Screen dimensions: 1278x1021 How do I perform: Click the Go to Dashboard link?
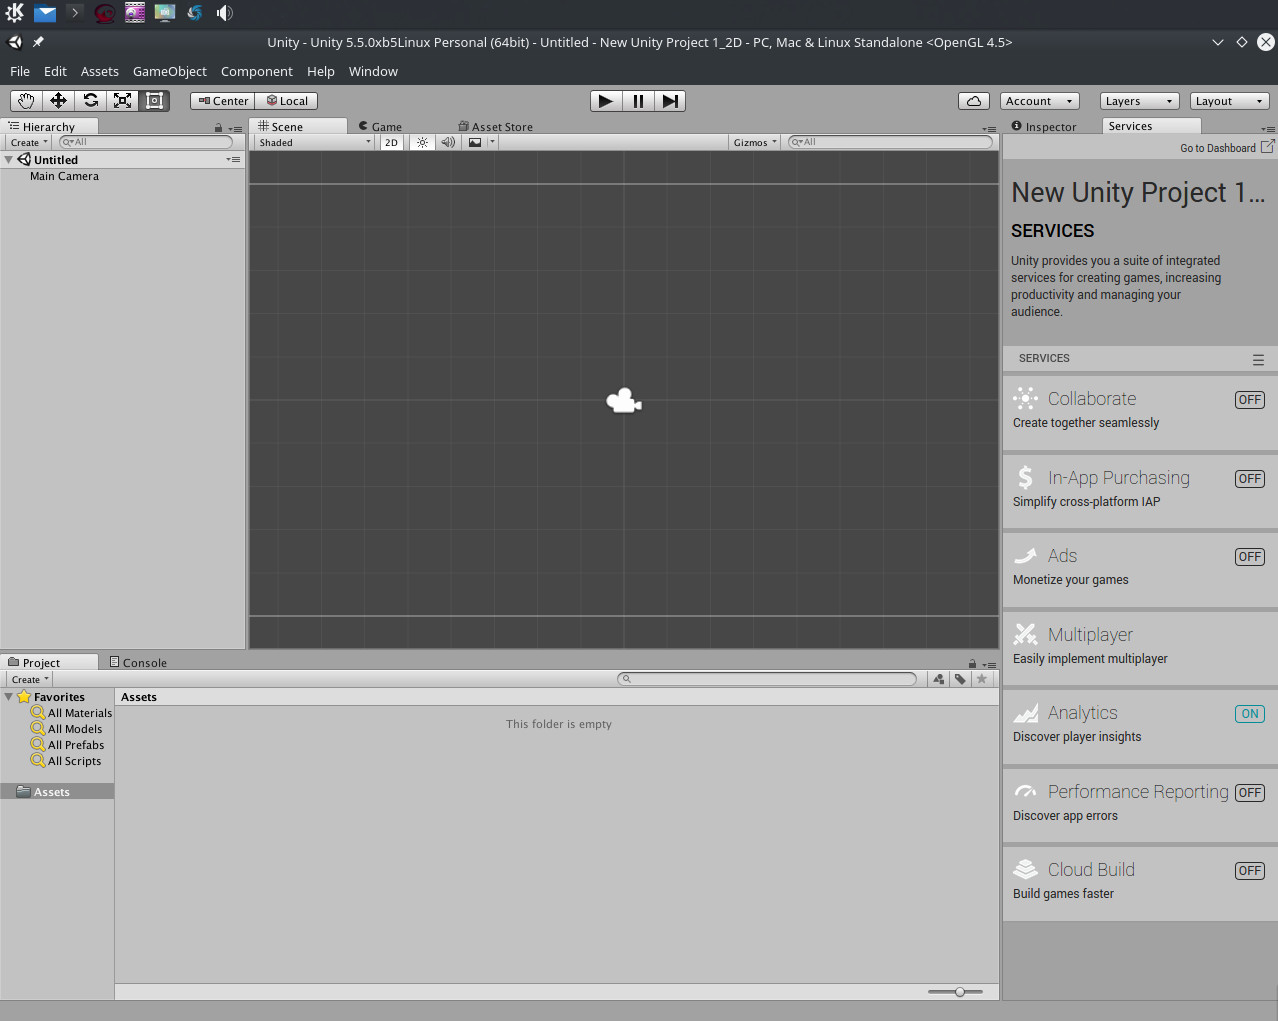click(1220, 147)
